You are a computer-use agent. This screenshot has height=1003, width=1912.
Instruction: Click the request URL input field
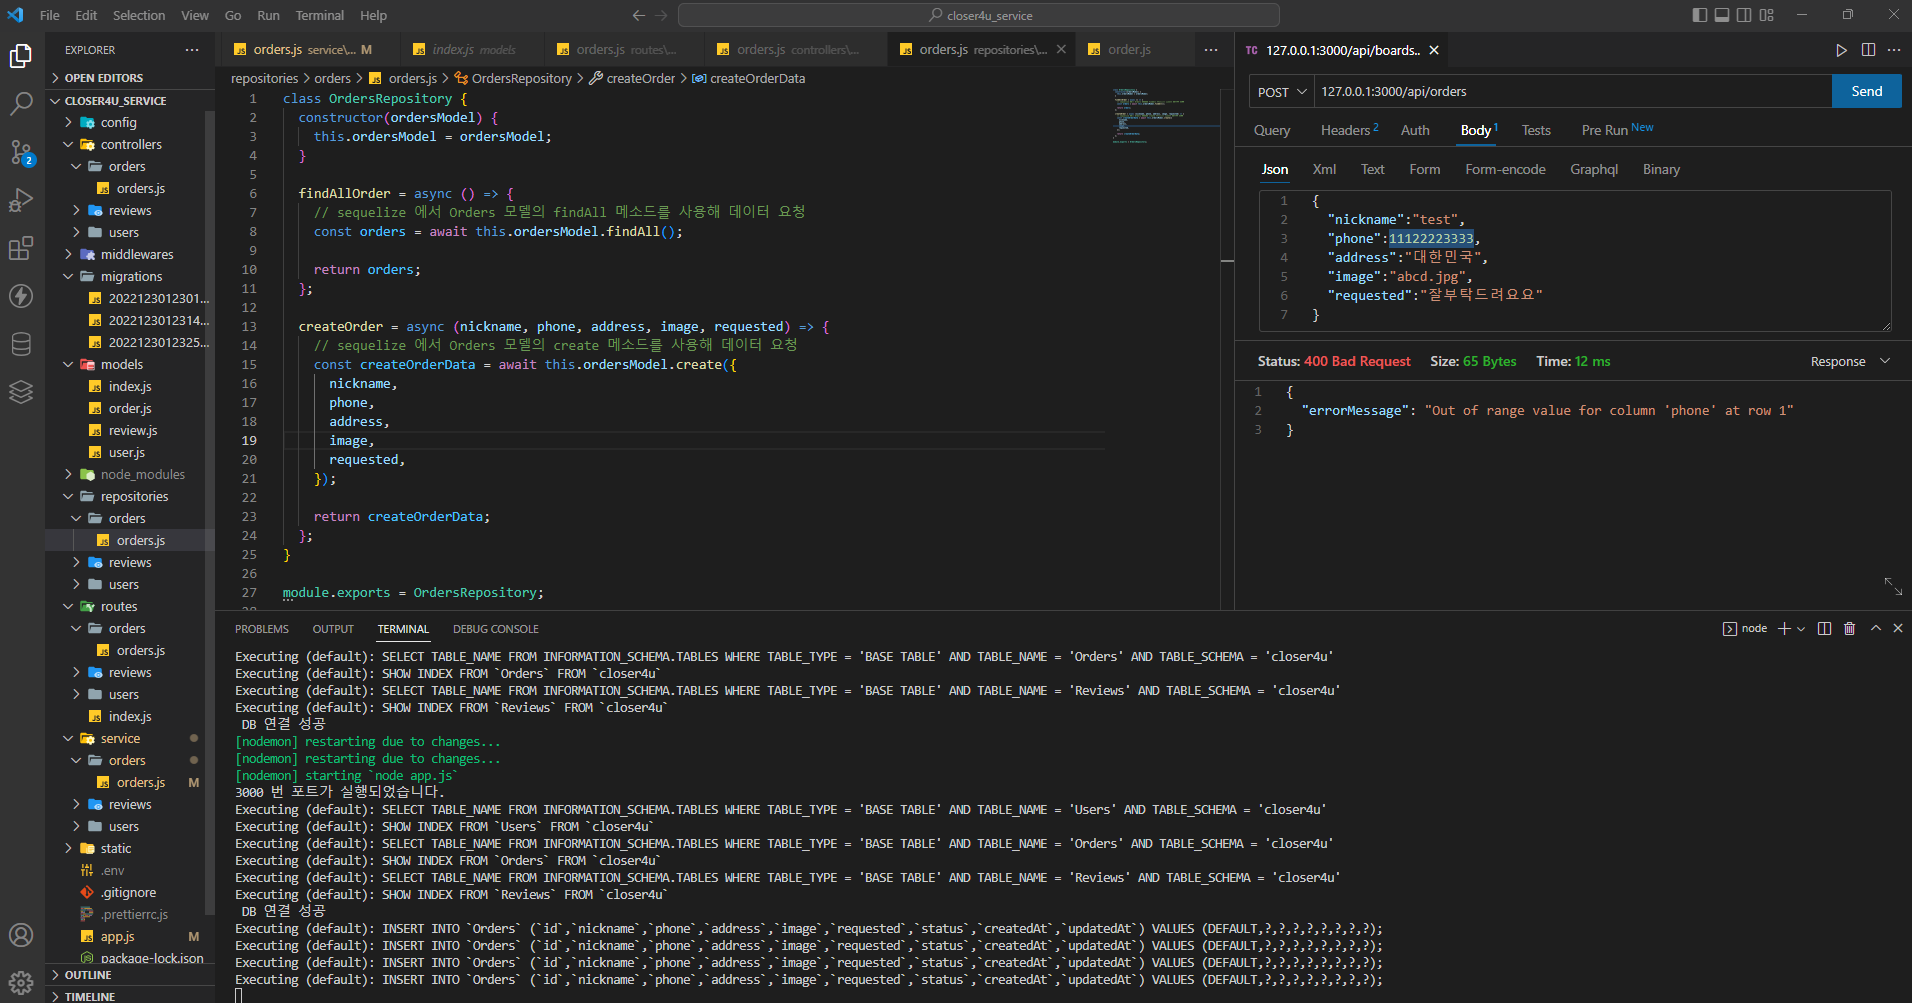(1570, 91)
